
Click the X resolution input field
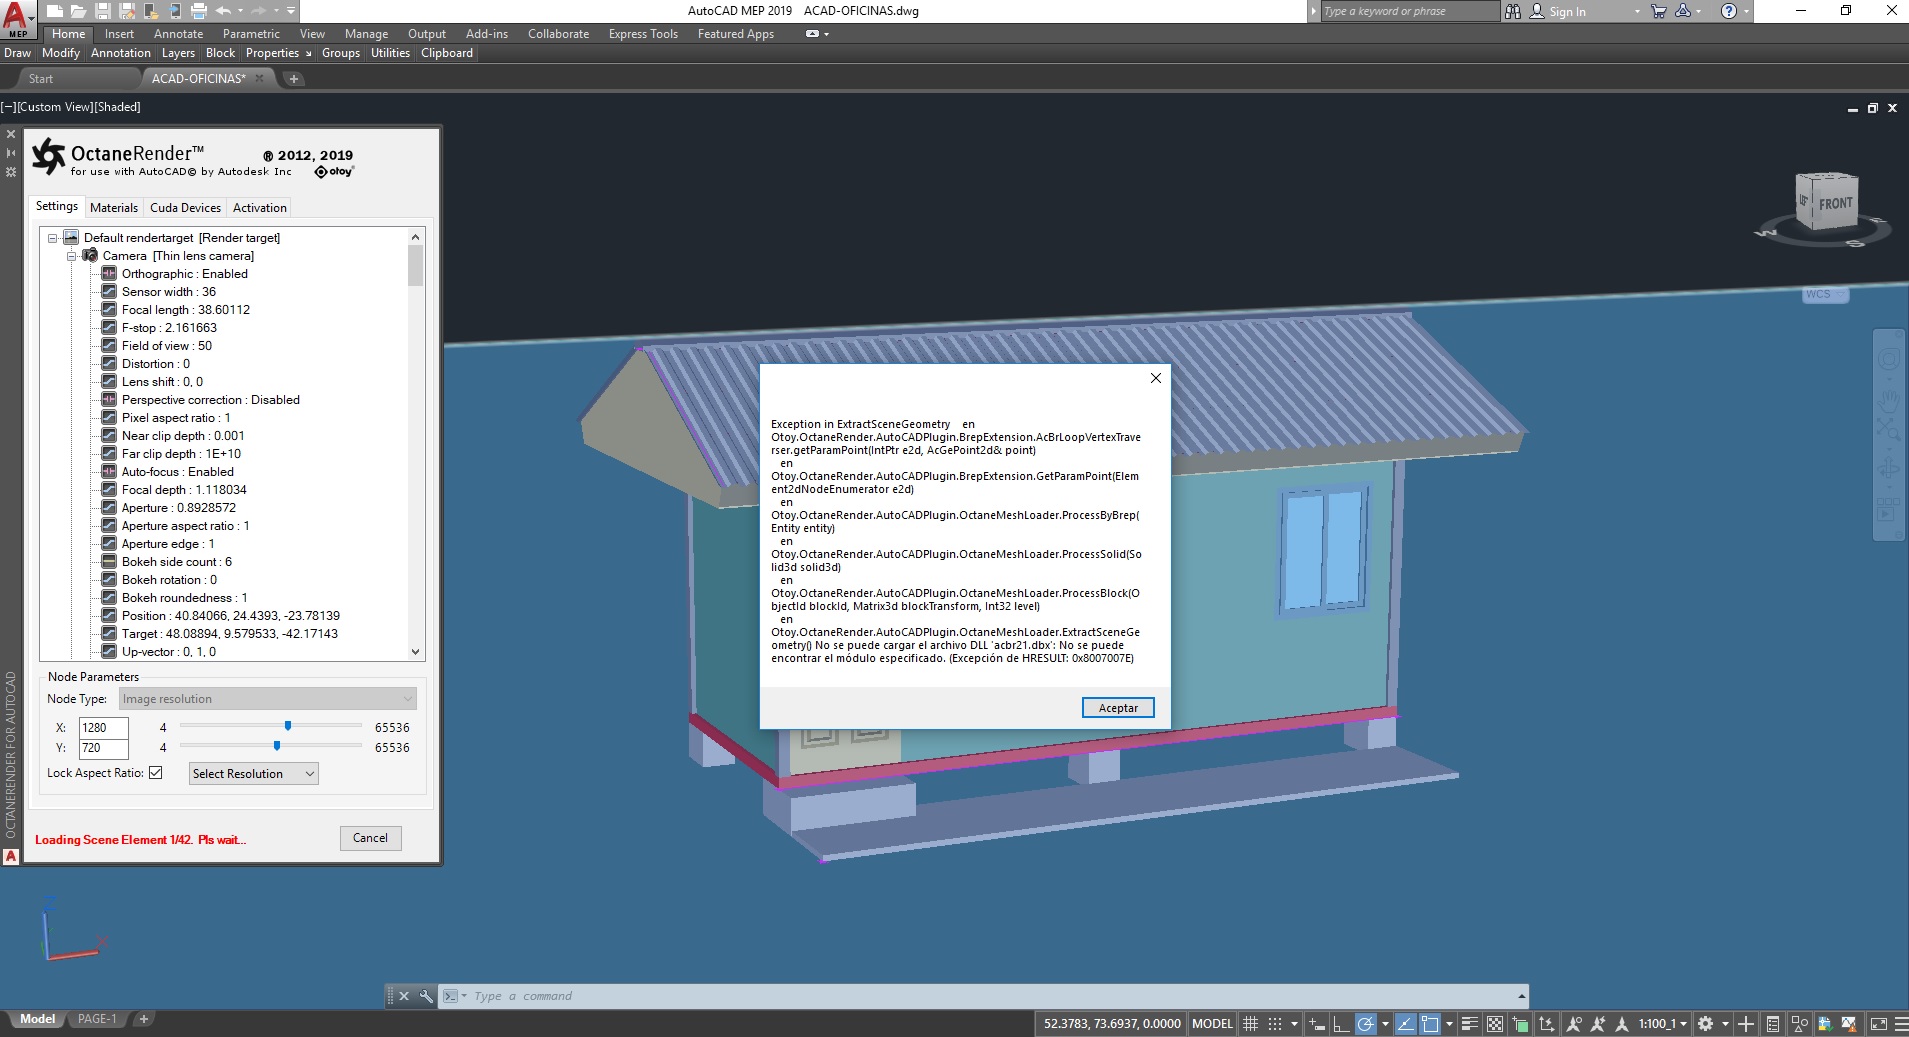pyautogui.click(x=104, y=728)
